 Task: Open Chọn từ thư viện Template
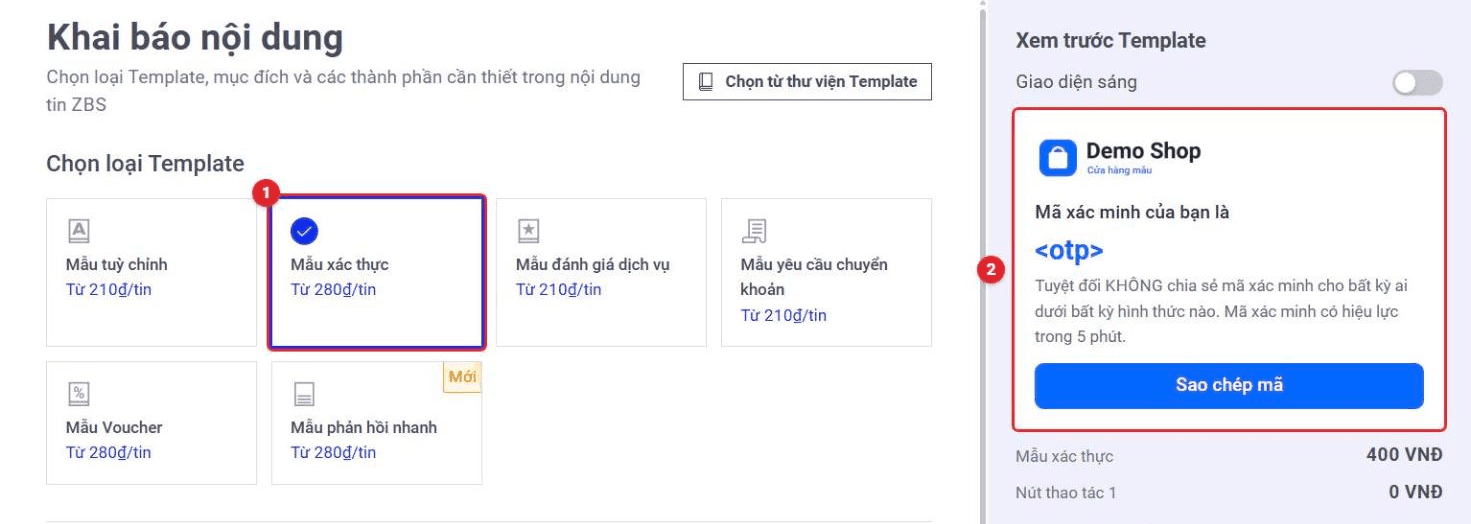coord(807,82)
